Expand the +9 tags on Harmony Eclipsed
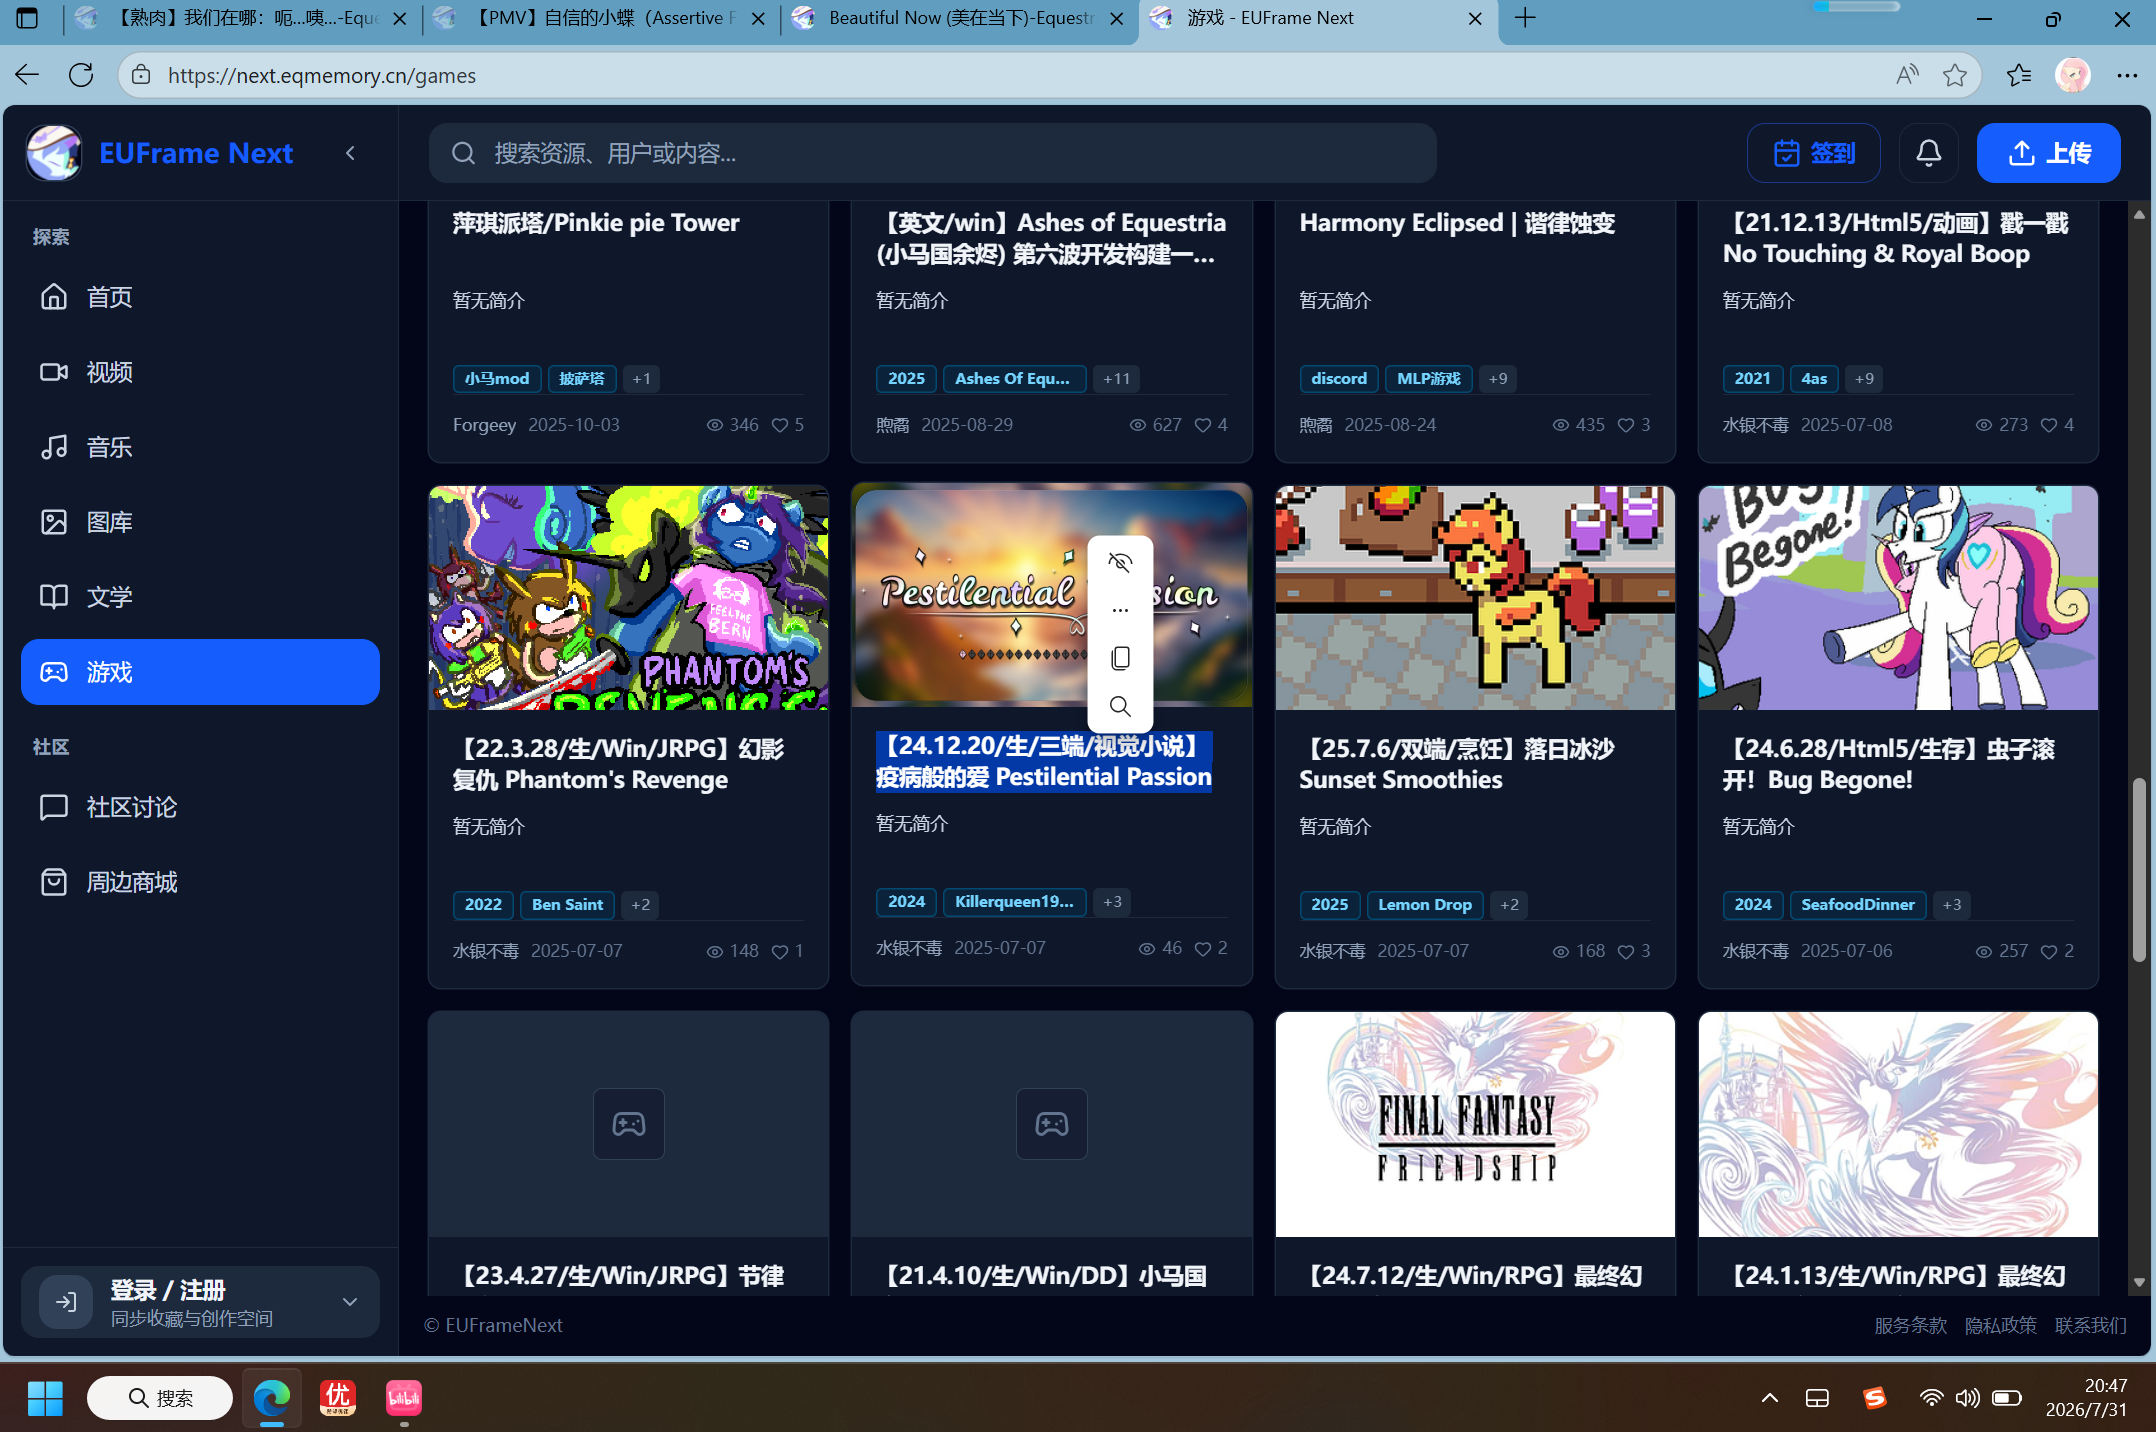2156x1432 pixels. 1498,379
